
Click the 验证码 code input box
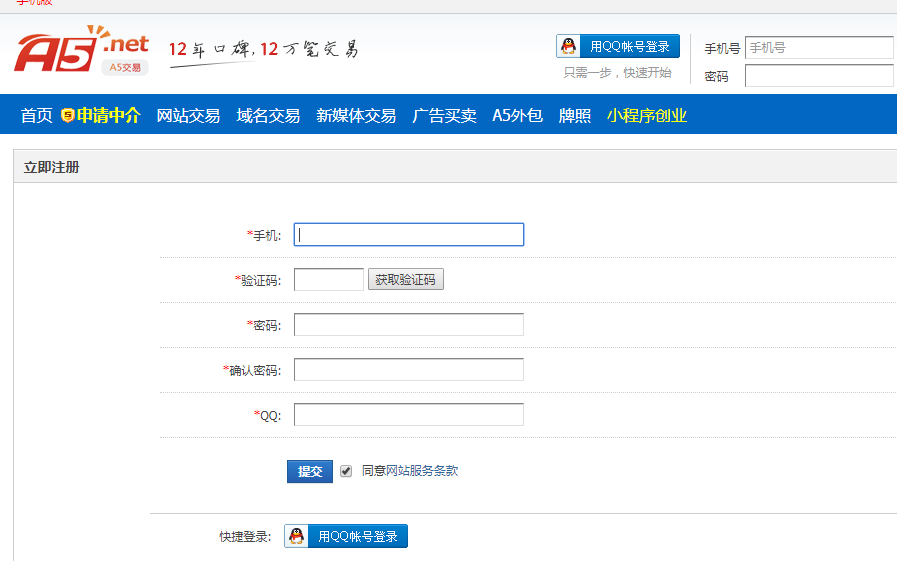coord(329,280)
